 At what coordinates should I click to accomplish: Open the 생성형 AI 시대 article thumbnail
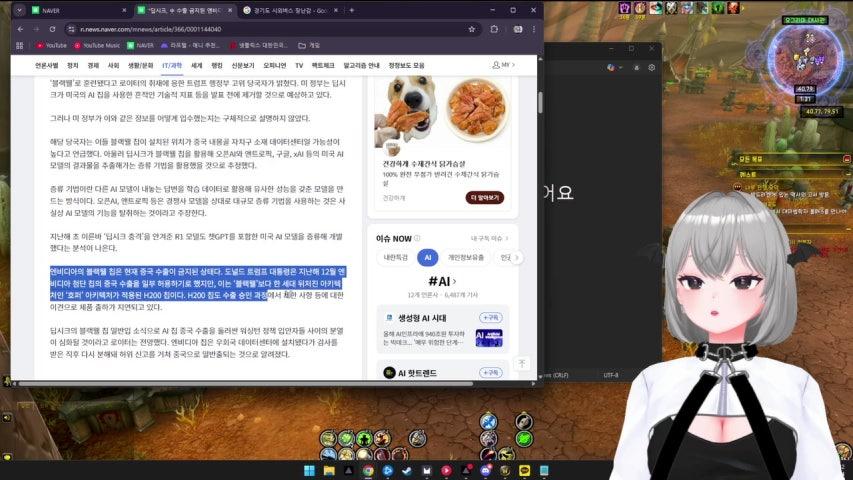click(x=489, y=337)
